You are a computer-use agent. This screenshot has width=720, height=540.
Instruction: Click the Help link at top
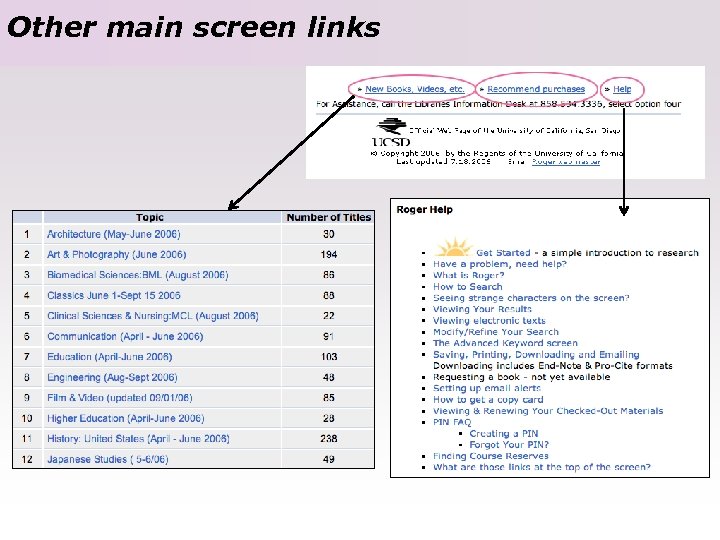pos(622,89)
